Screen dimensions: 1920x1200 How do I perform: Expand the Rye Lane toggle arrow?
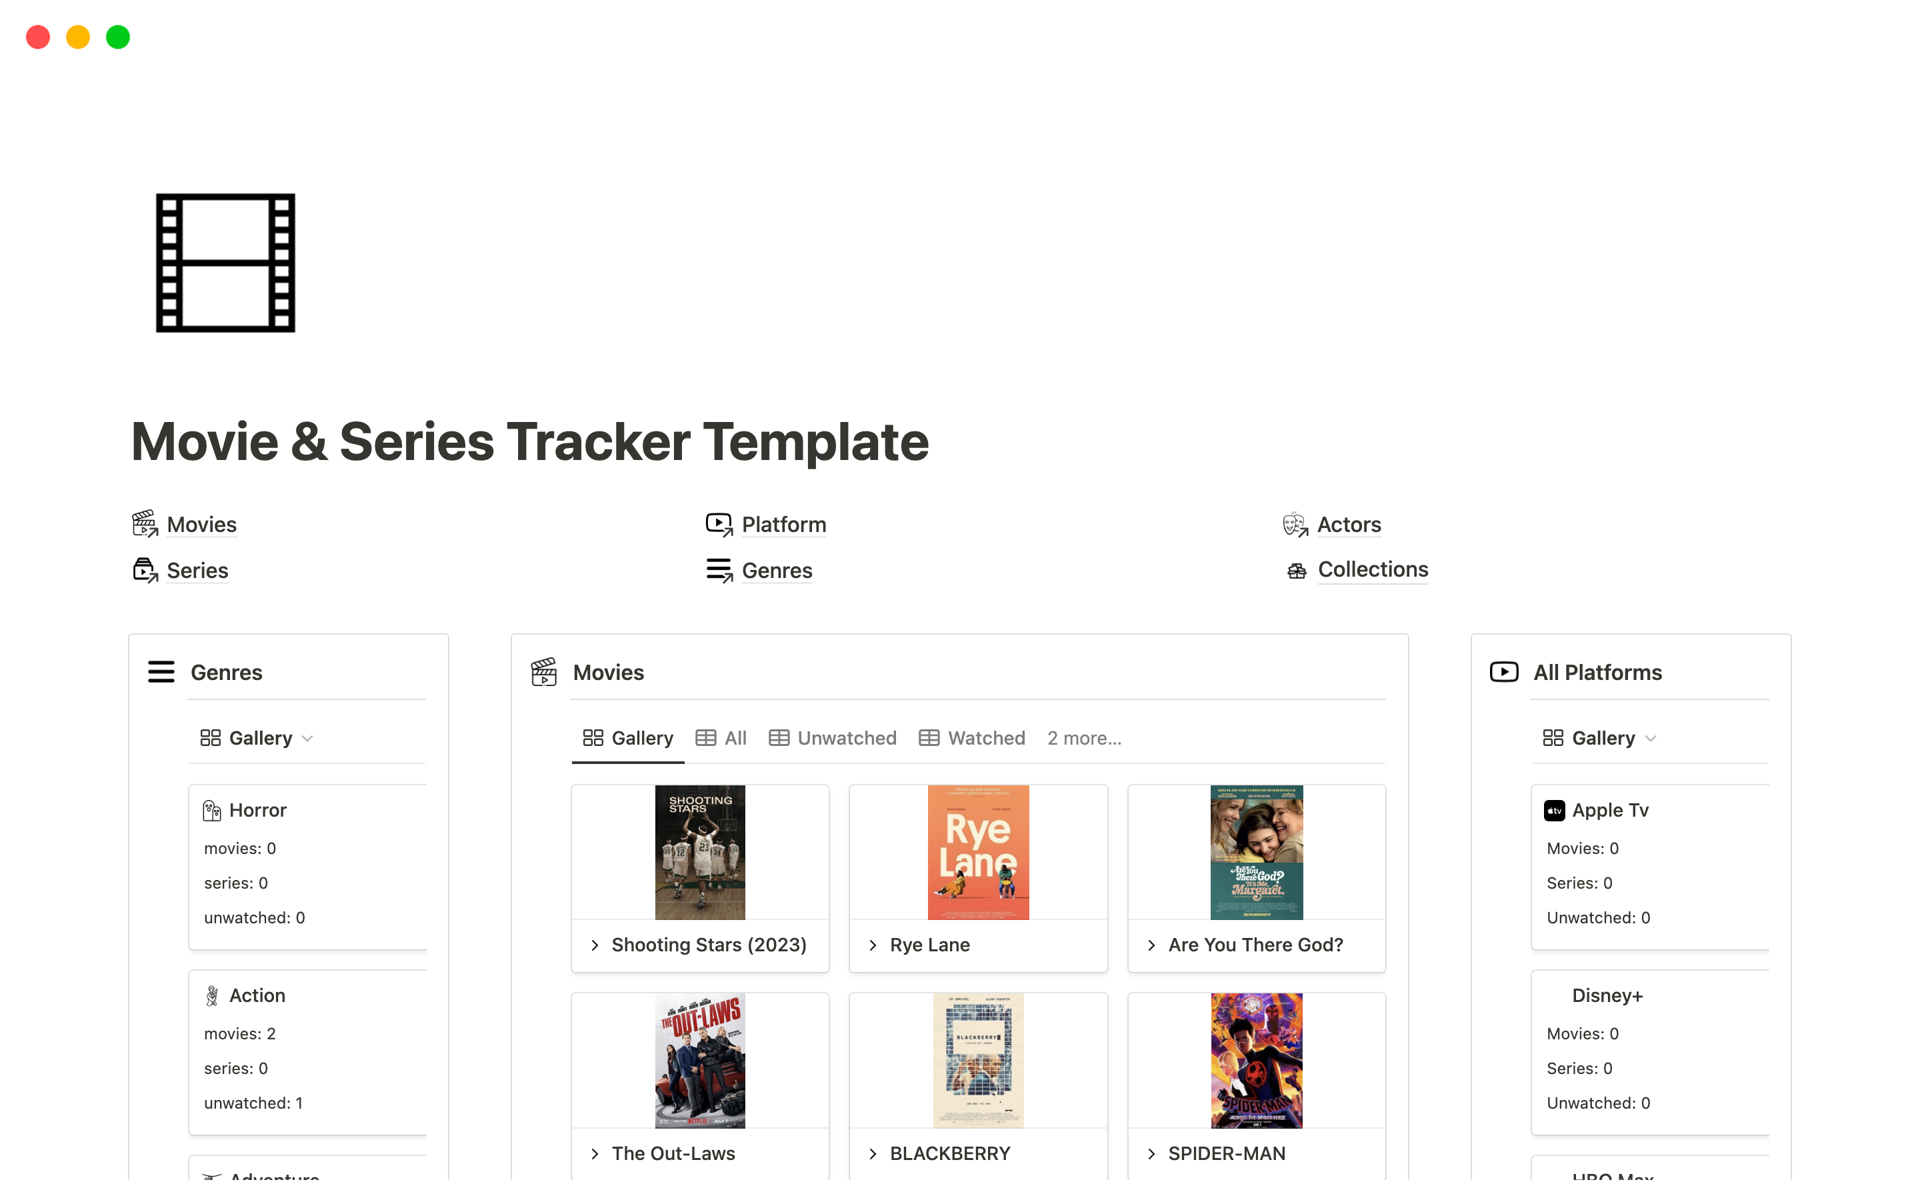pyautogui.click(x=873, y=945)
